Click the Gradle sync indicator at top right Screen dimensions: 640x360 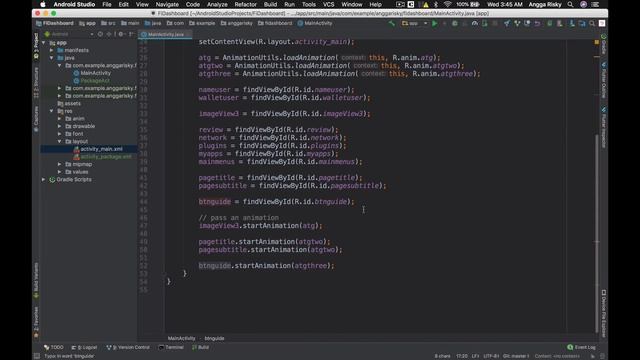point(603,36)
